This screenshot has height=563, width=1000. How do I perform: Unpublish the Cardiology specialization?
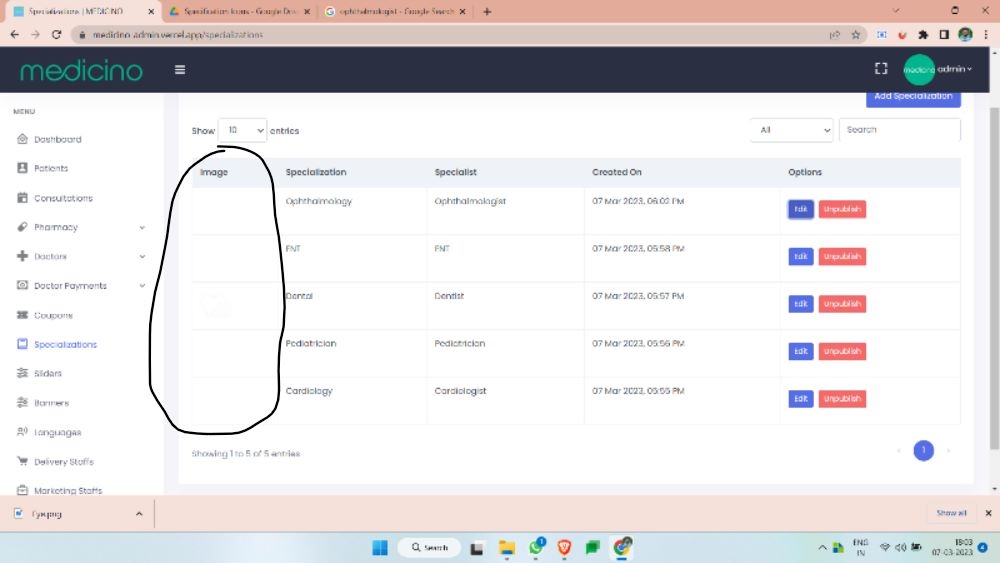pyautogui.click(x=842, y=399)
